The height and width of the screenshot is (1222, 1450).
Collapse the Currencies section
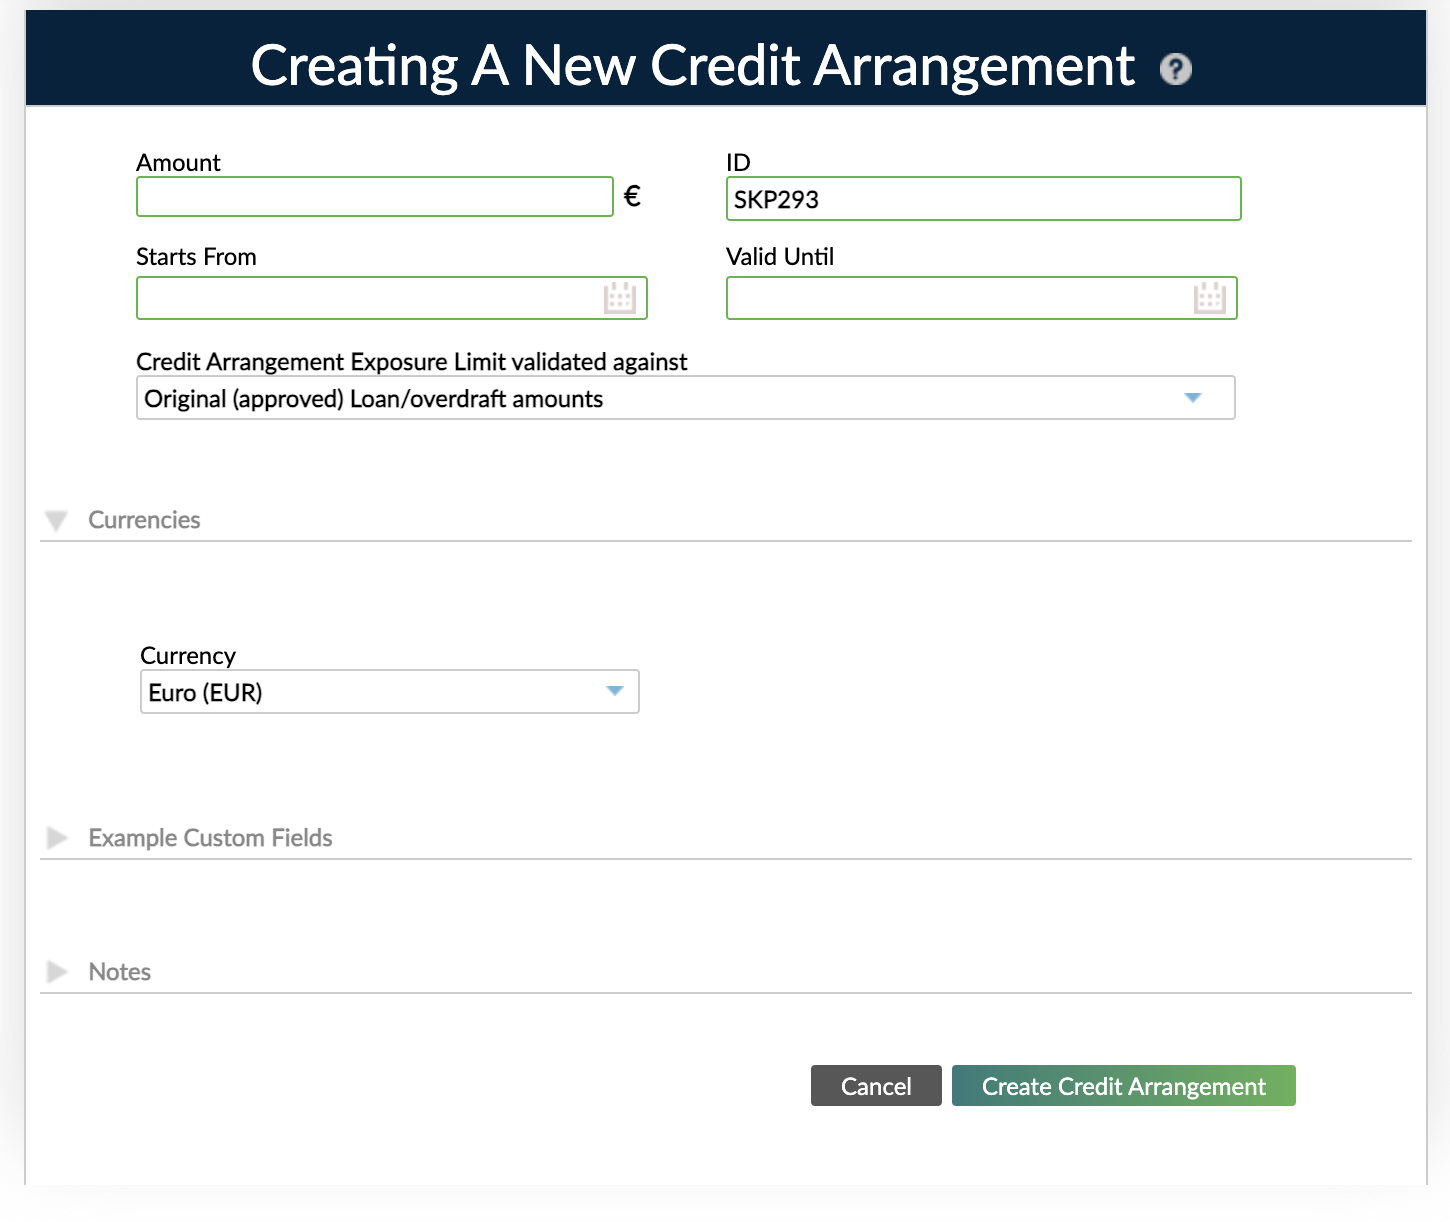pos(56,520)
